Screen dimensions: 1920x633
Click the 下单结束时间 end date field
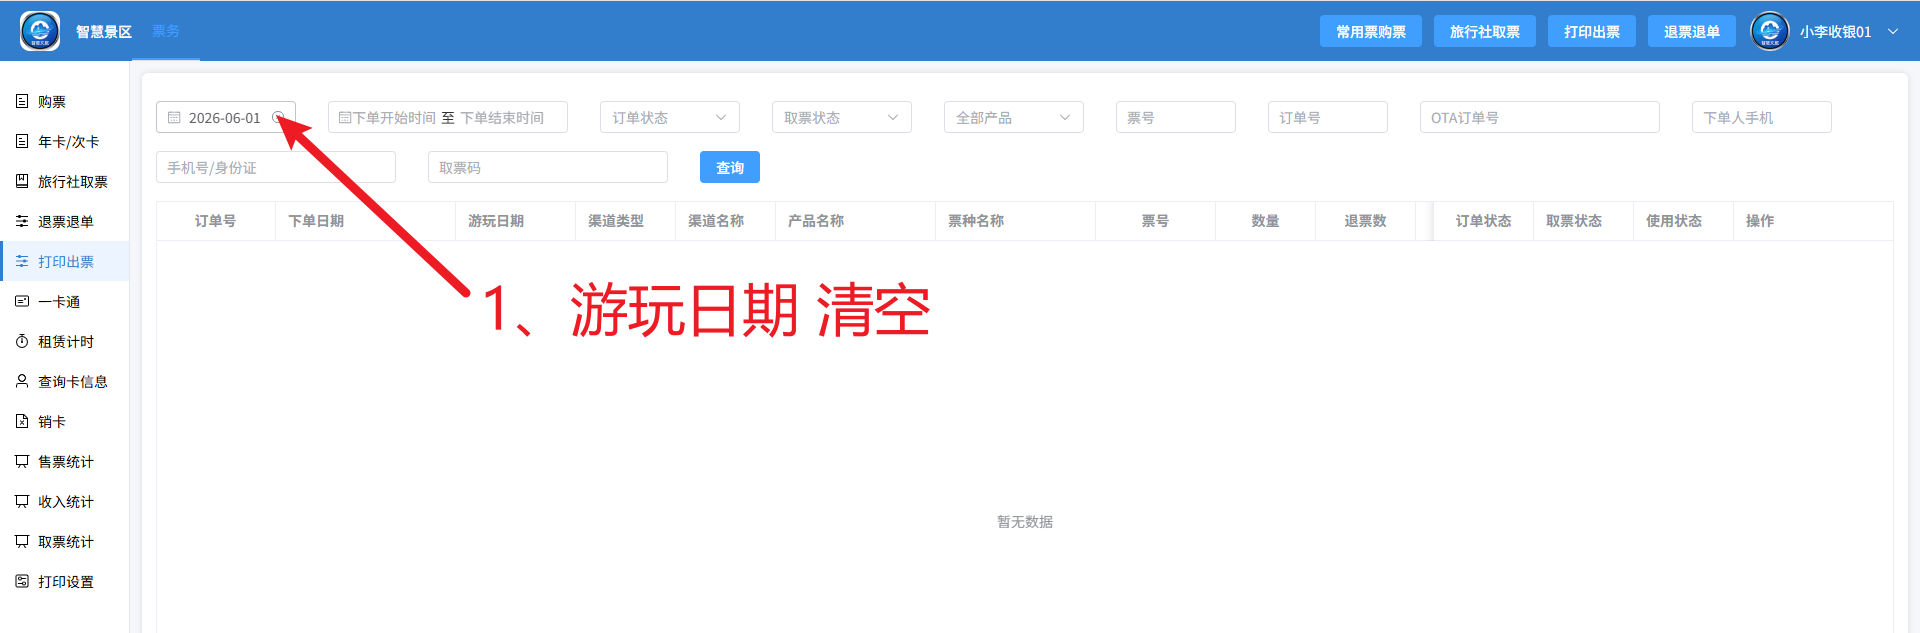[x=502, y=117]
